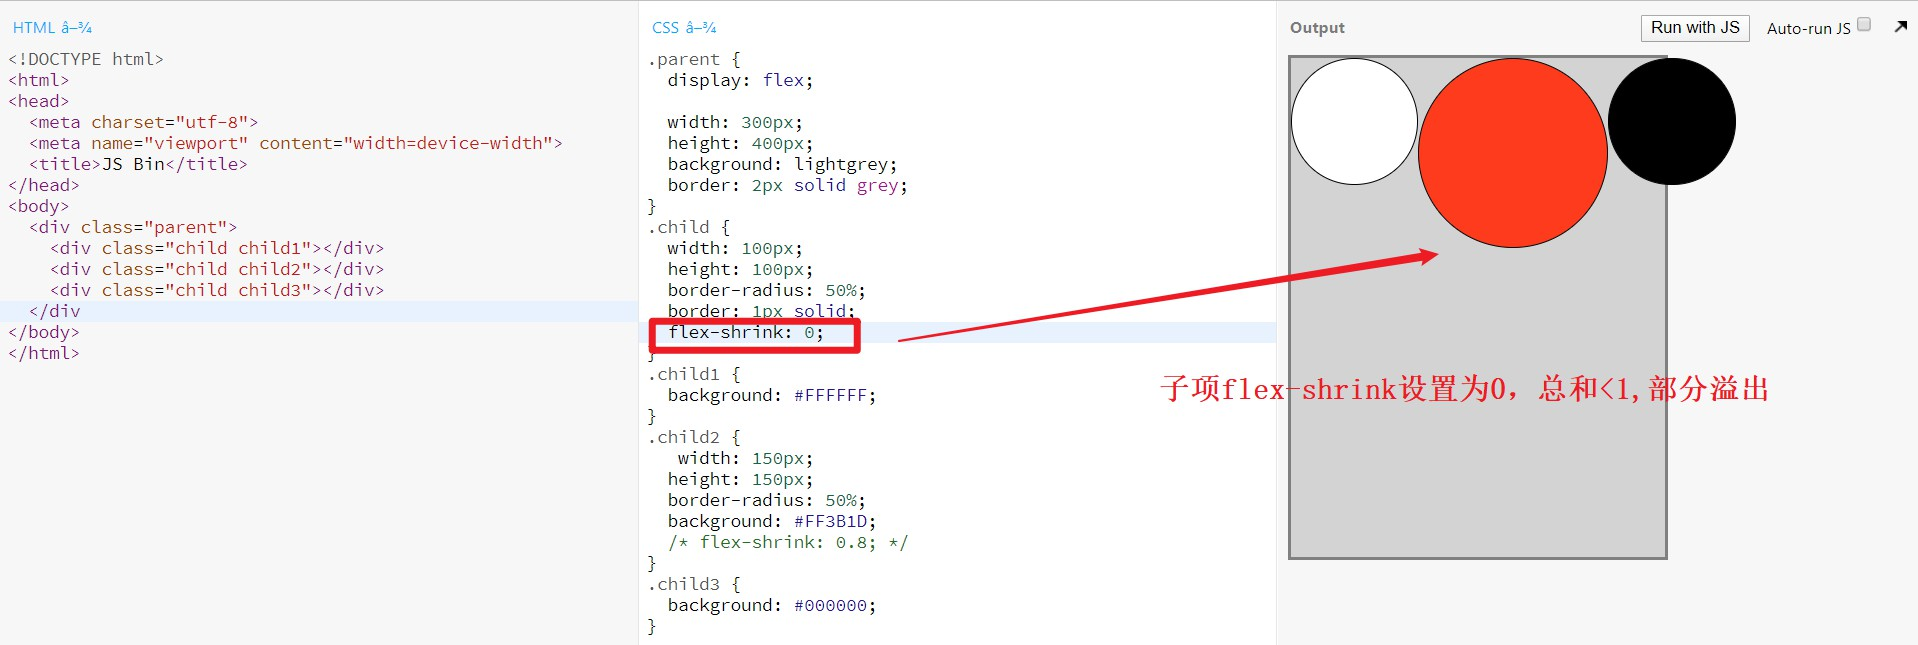Click the #FF3B1D color value in CSS
The image size is (1918, 645).
832,521
